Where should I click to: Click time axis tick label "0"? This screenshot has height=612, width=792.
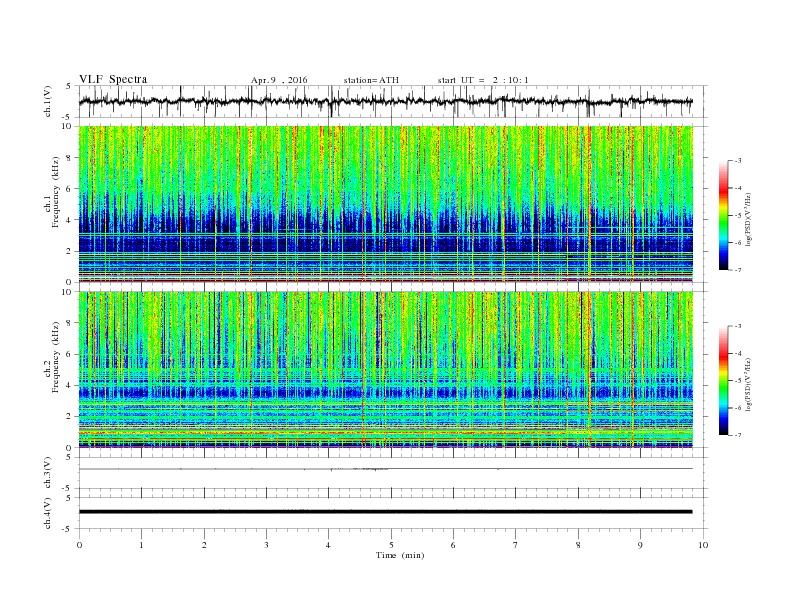coord(79,545)
